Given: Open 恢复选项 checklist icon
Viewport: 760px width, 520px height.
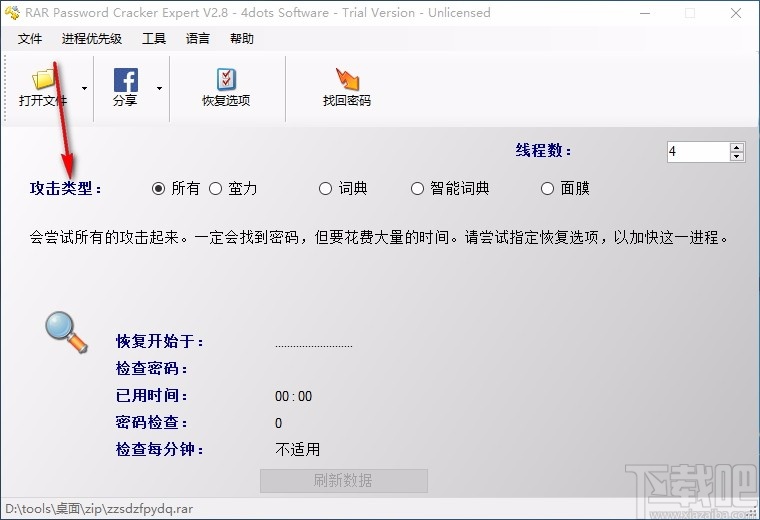Looking at the screenshot, I should 226,79.
